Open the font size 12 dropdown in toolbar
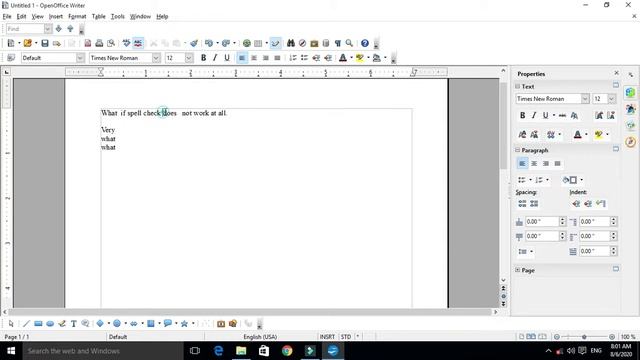The height and width of the screenshot is (360, 640). tap(189, 58)
